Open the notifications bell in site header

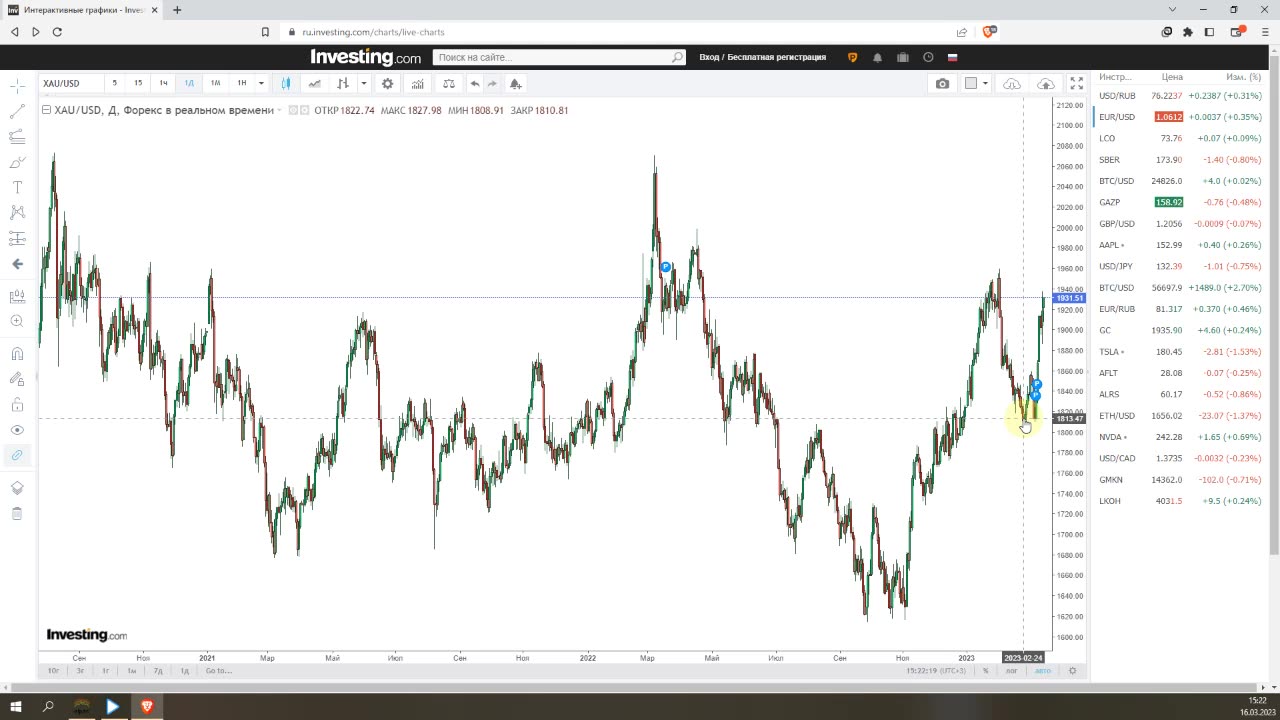coord(877,57)
